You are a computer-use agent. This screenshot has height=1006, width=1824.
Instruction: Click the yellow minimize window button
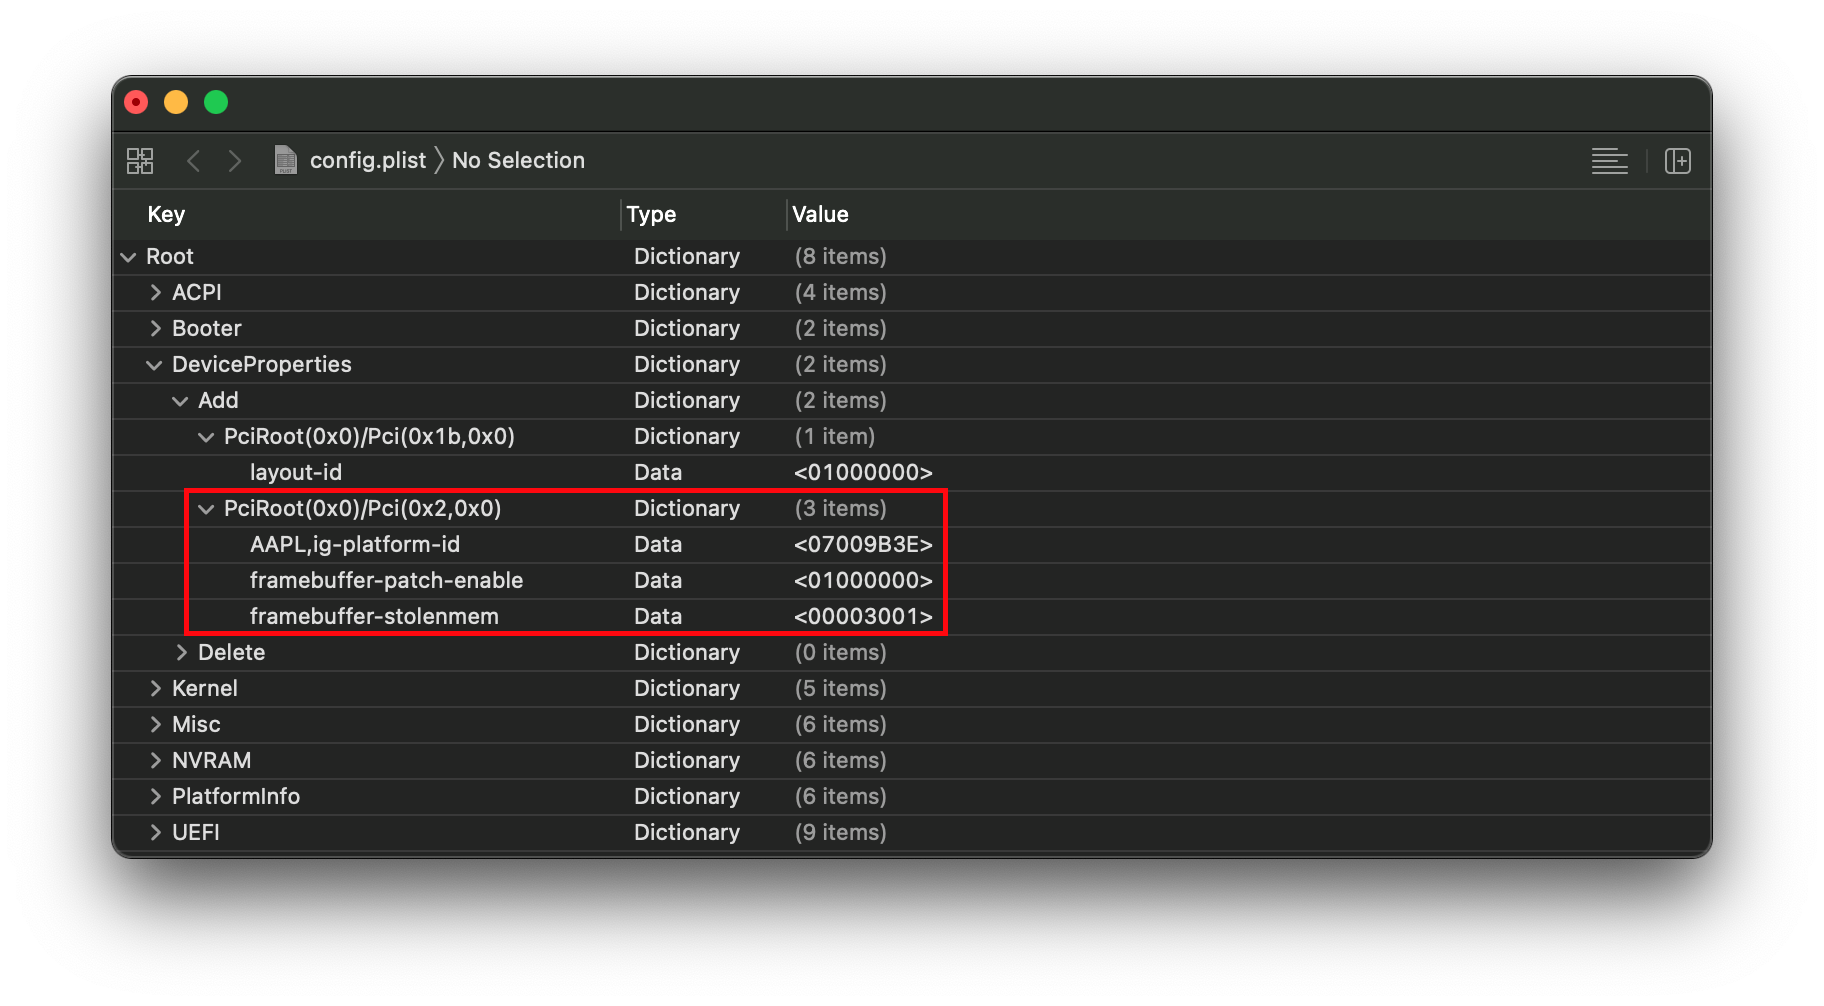tap(176, 102)
